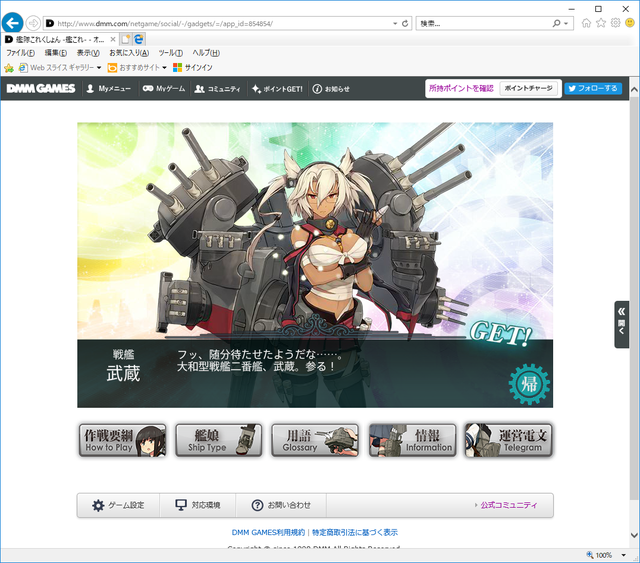Expand the address bar history dropdown
The image size is (640, 563).
click(395, 24)
